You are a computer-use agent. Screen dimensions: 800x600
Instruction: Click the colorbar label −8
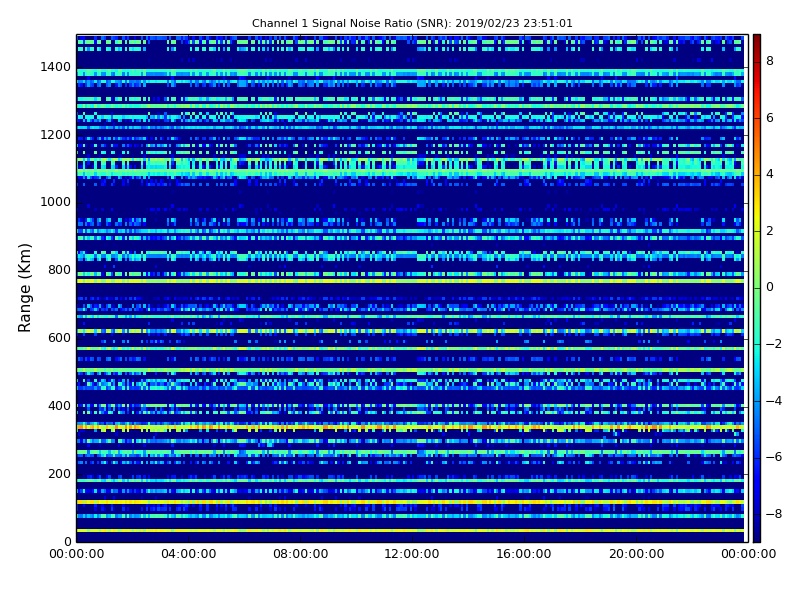point(774,514)
